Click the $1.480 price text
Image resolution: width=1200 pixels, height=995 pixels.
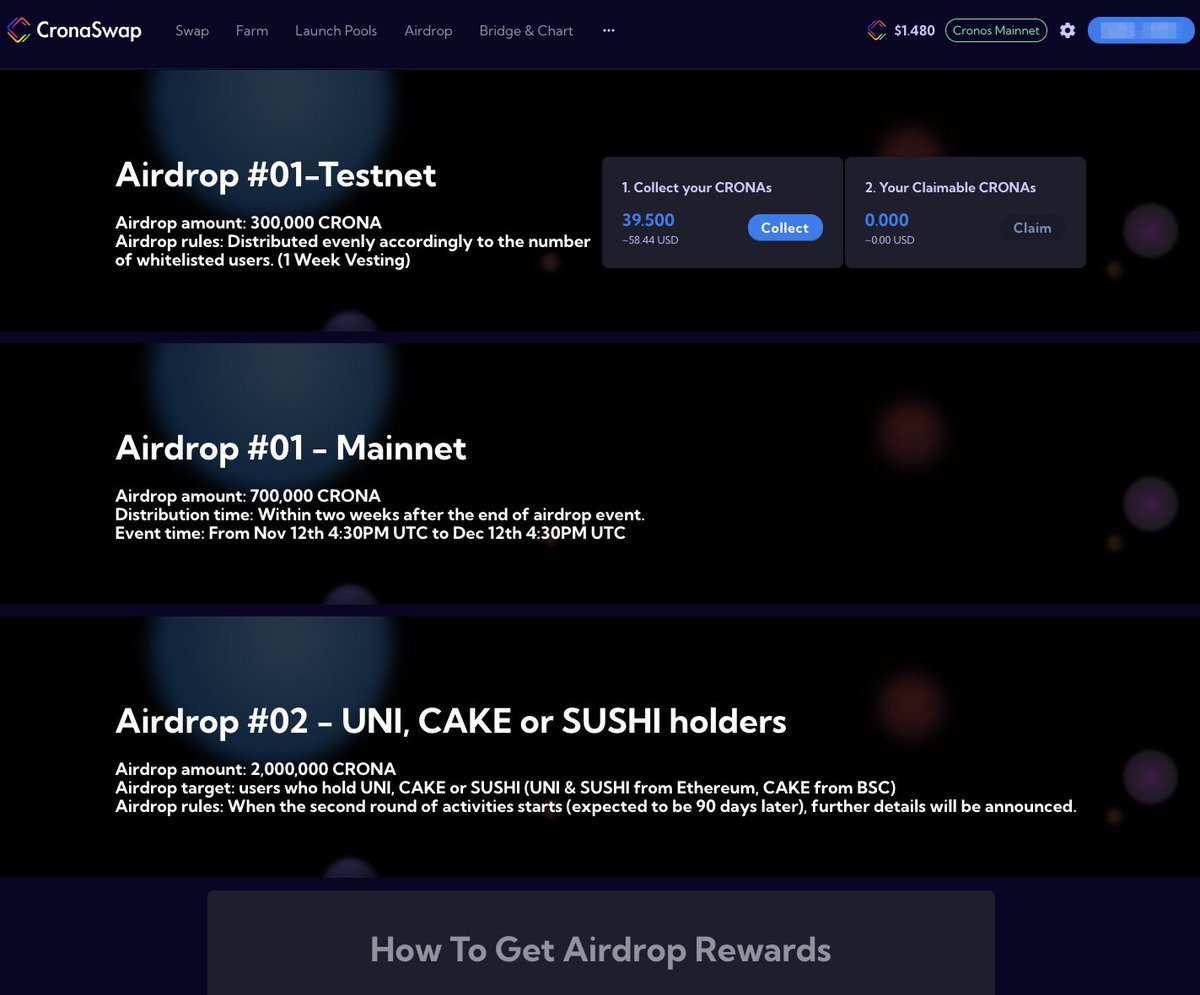914,31
